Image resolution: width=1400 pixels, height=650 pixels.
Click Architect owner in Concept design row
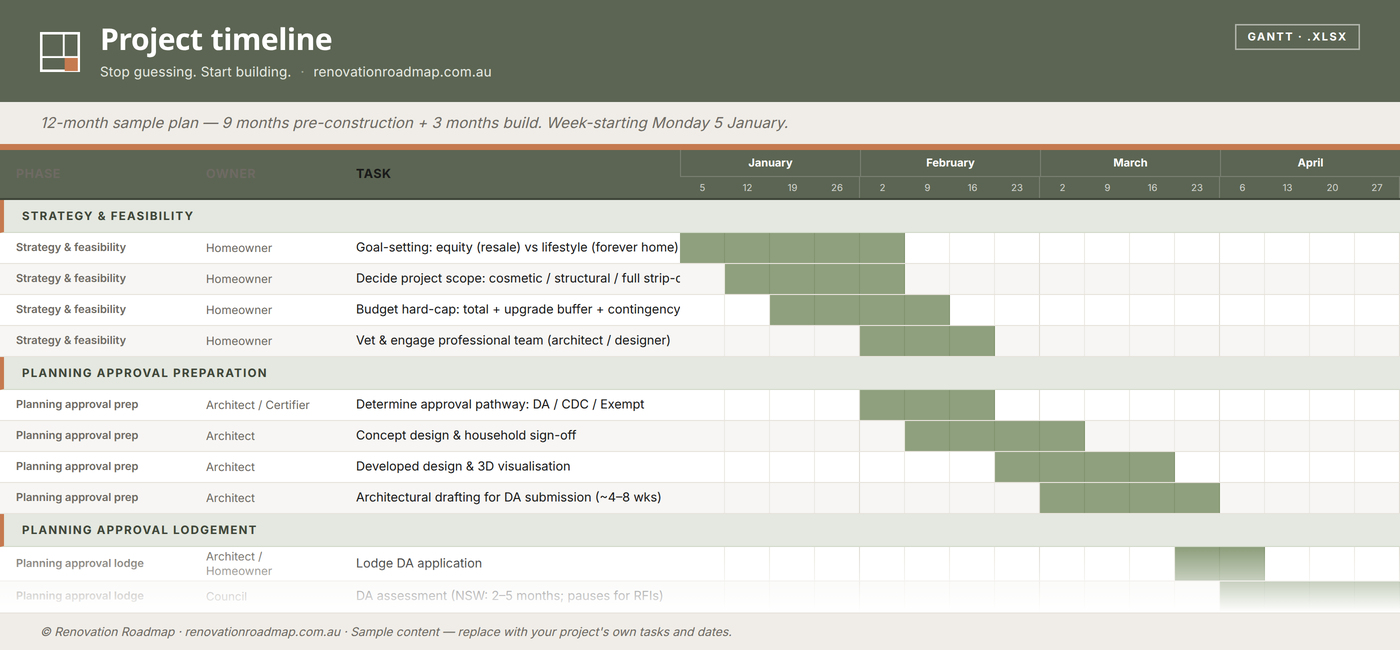pyautogui.click(x=230, y=436)
